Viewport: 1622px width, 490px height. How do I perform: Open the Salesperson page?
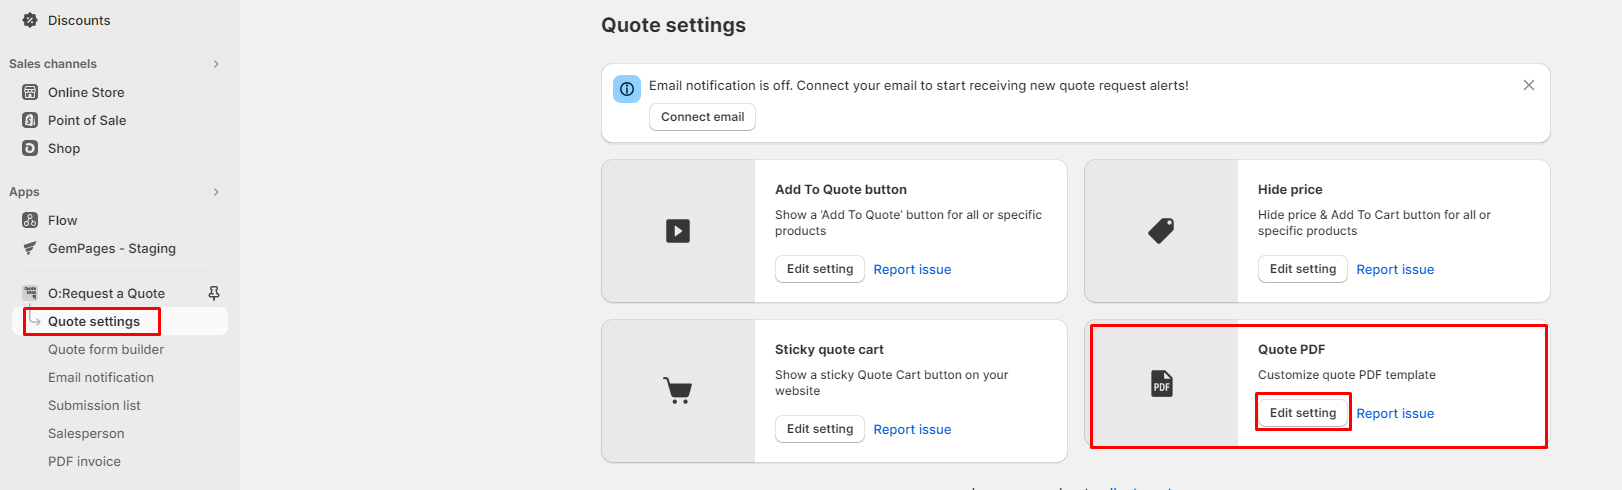[86, 433]
